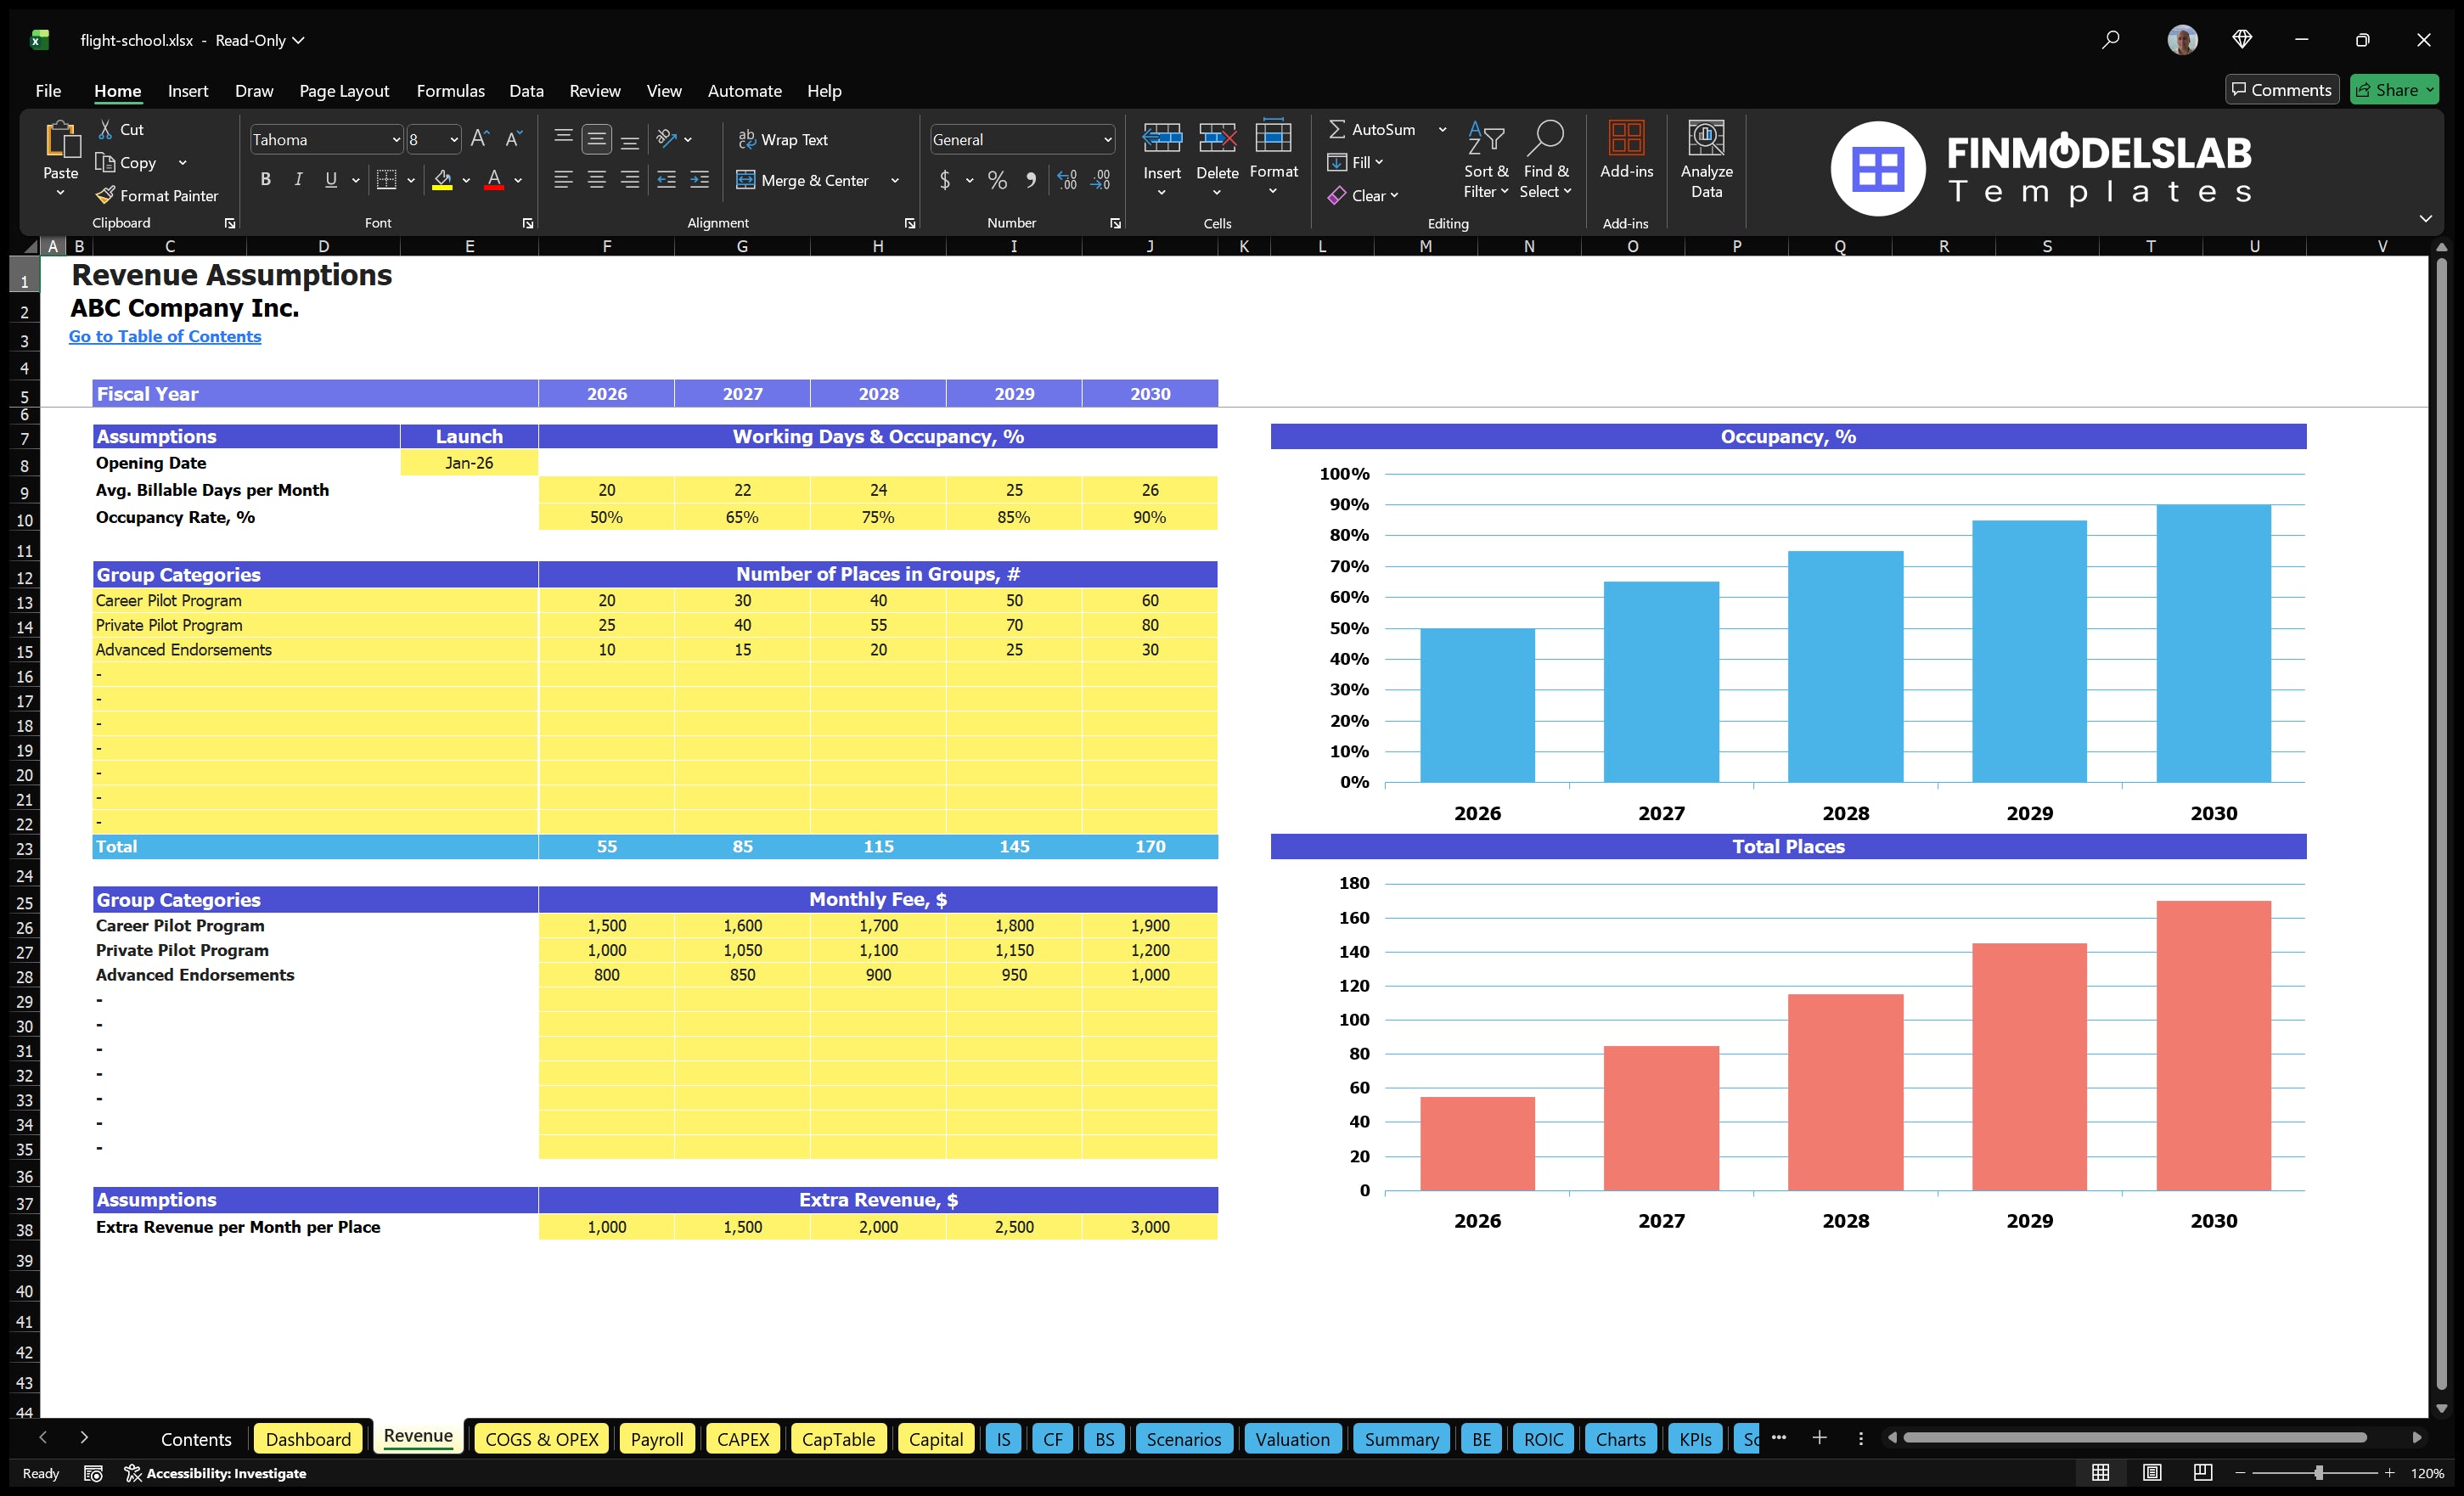The height and width of the screenshot is (1496, 2464).
Task: Click the Analyze Data icon
Action: tap(1707, 160)
